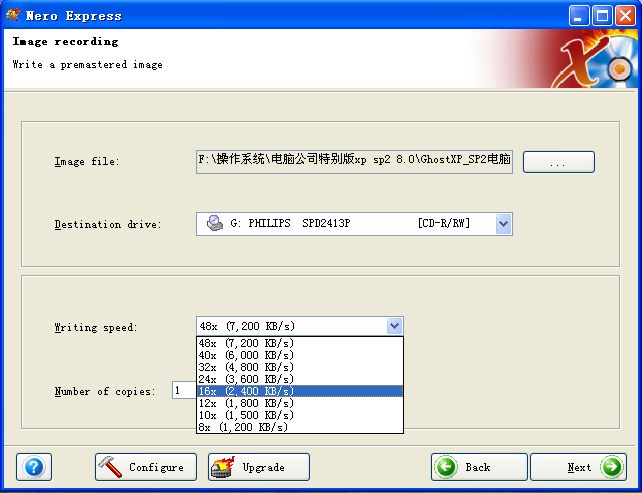The height and width of the screenshot is (493, 642).
Task: Go back with the Back button
Action: (479, 467)
